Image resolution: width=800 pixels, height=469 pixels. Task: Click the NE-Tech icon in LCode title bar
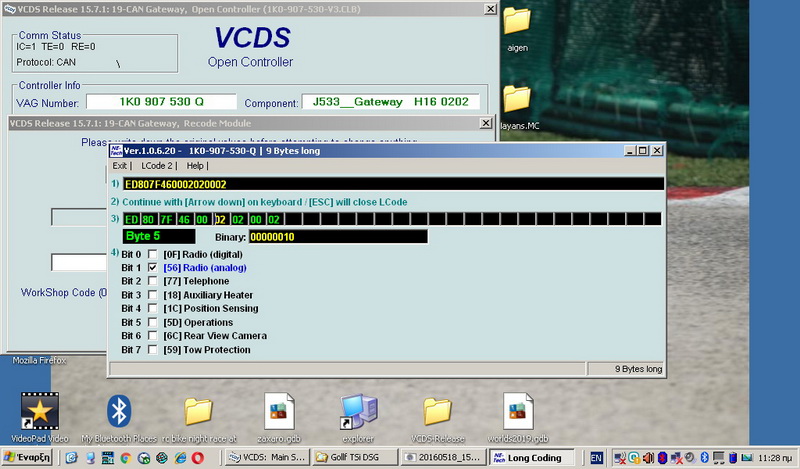pos(116,151)
